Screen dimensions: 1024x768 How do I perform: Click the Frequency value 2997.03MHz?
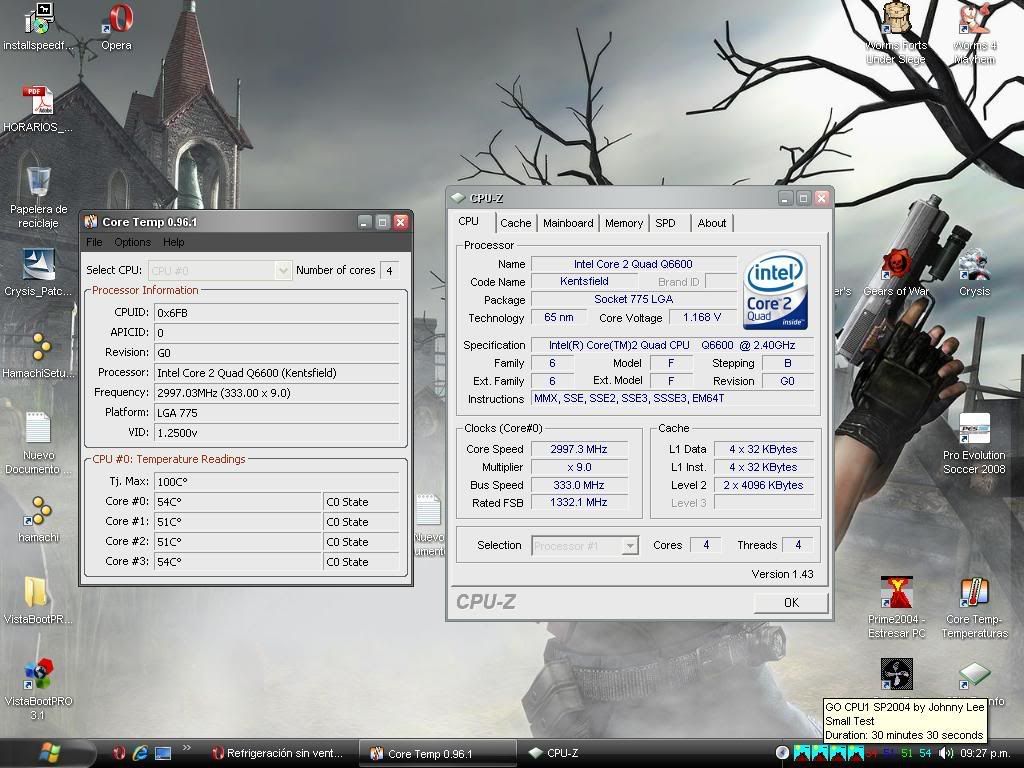276,393
